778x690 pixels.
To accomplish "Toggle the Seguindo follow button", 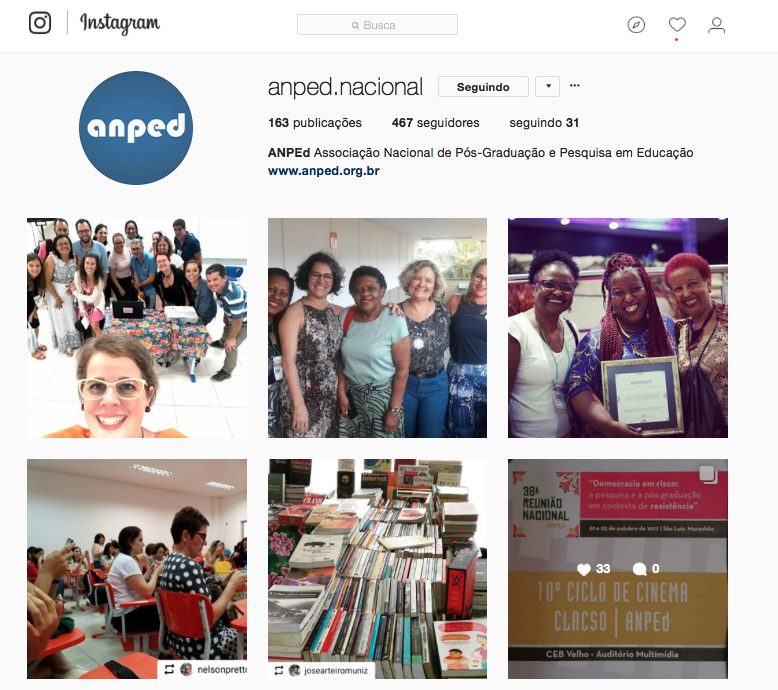I will point(483,87).
